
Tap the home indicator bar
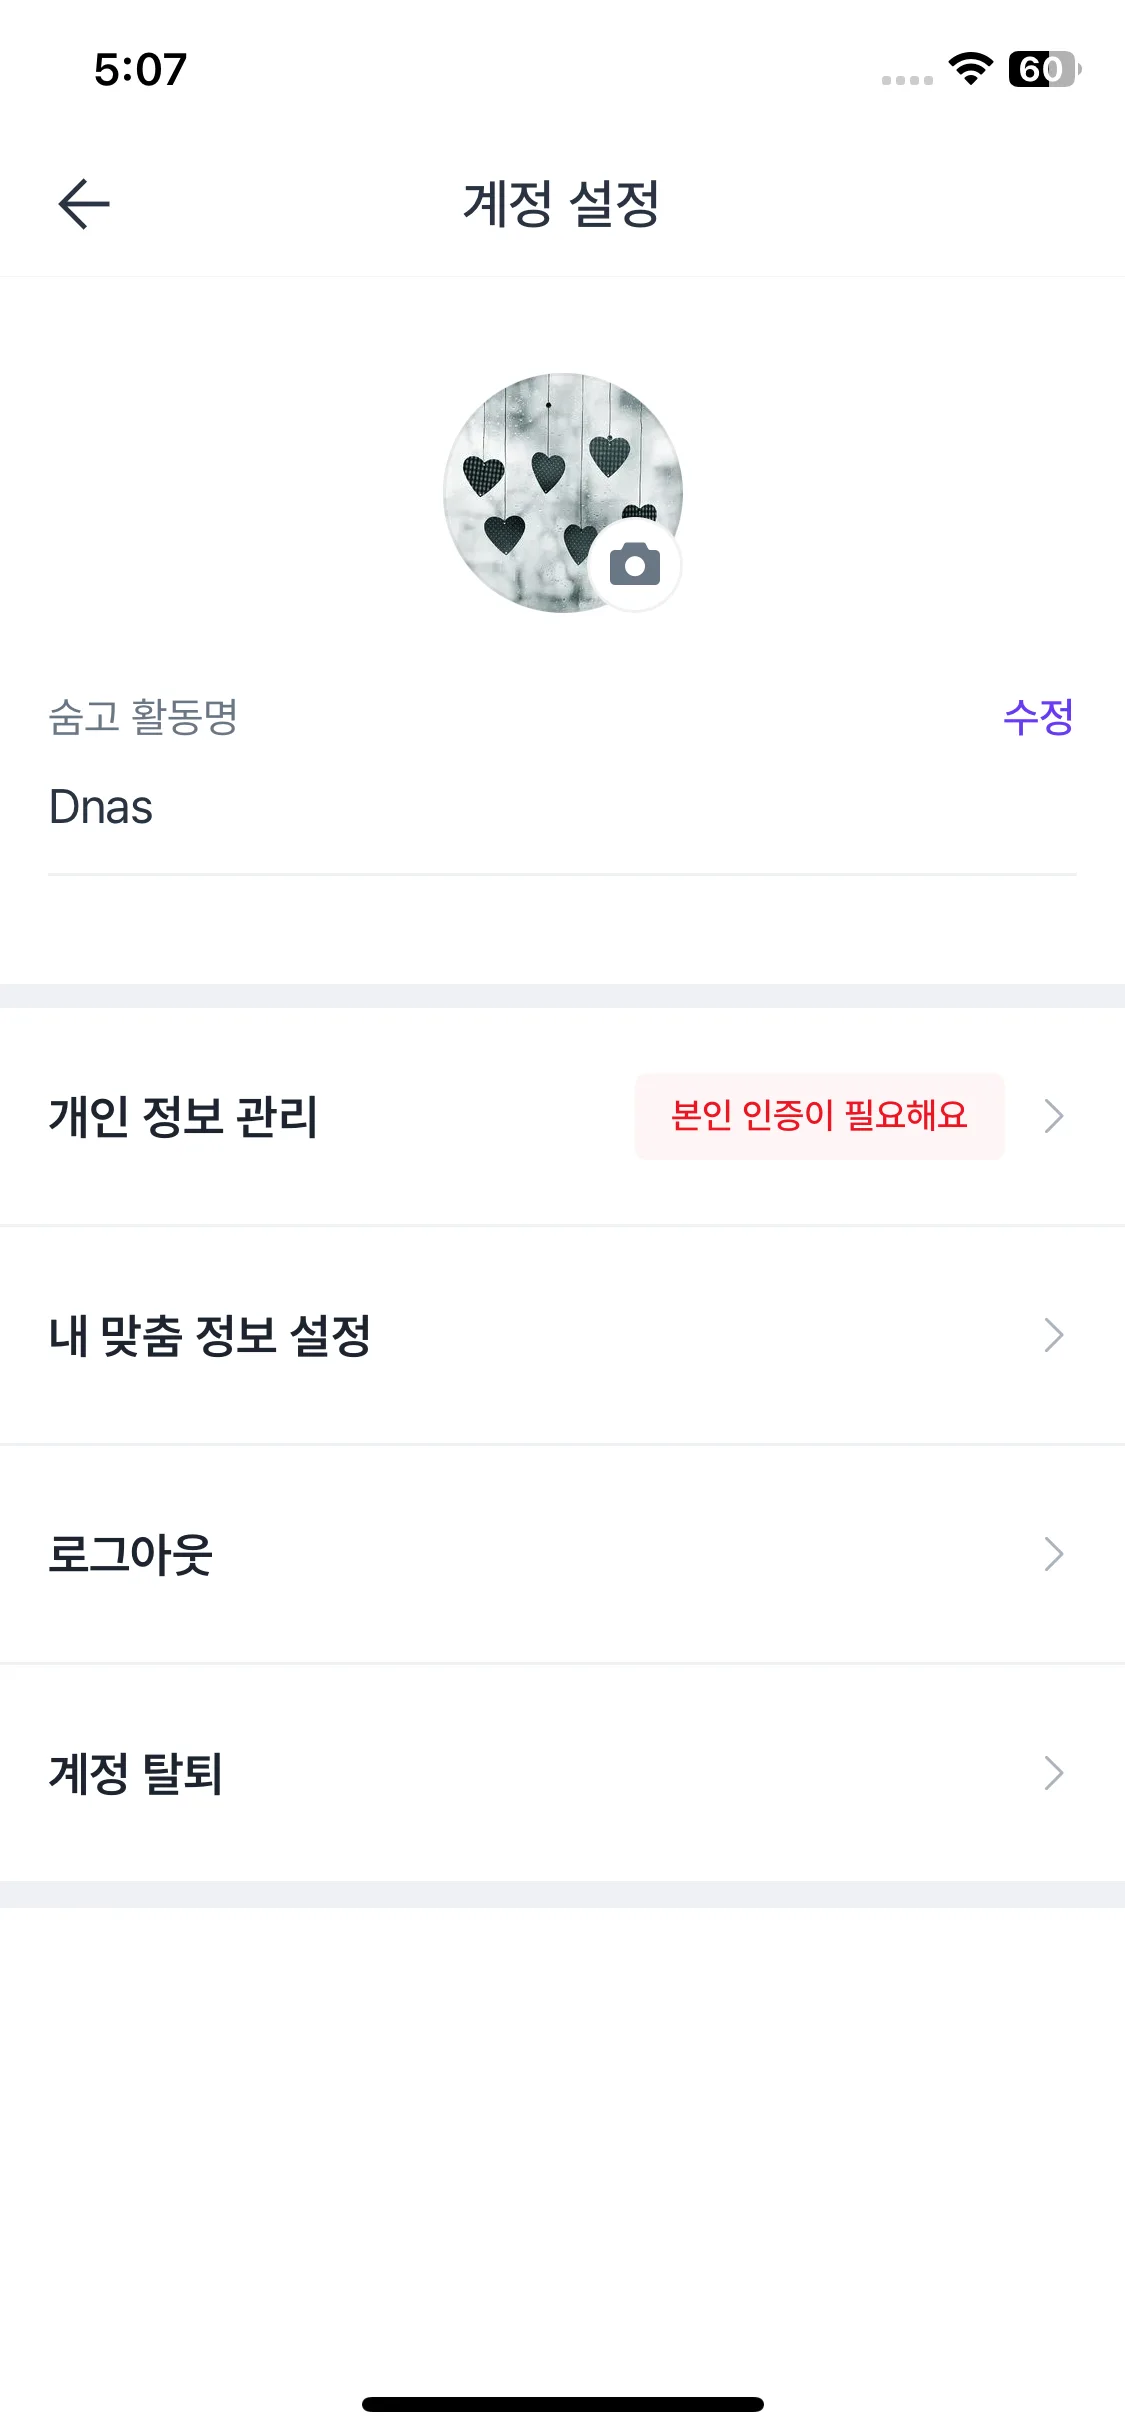[x=562, y=2404]
